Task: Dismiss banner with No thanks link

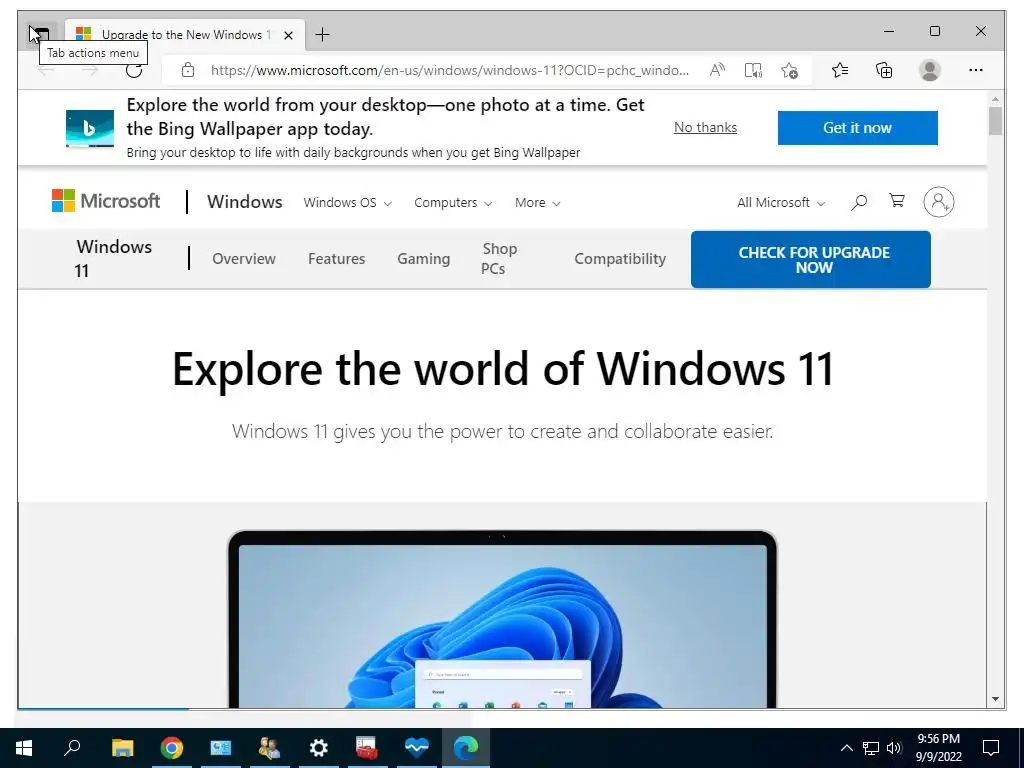Action: 705,127
